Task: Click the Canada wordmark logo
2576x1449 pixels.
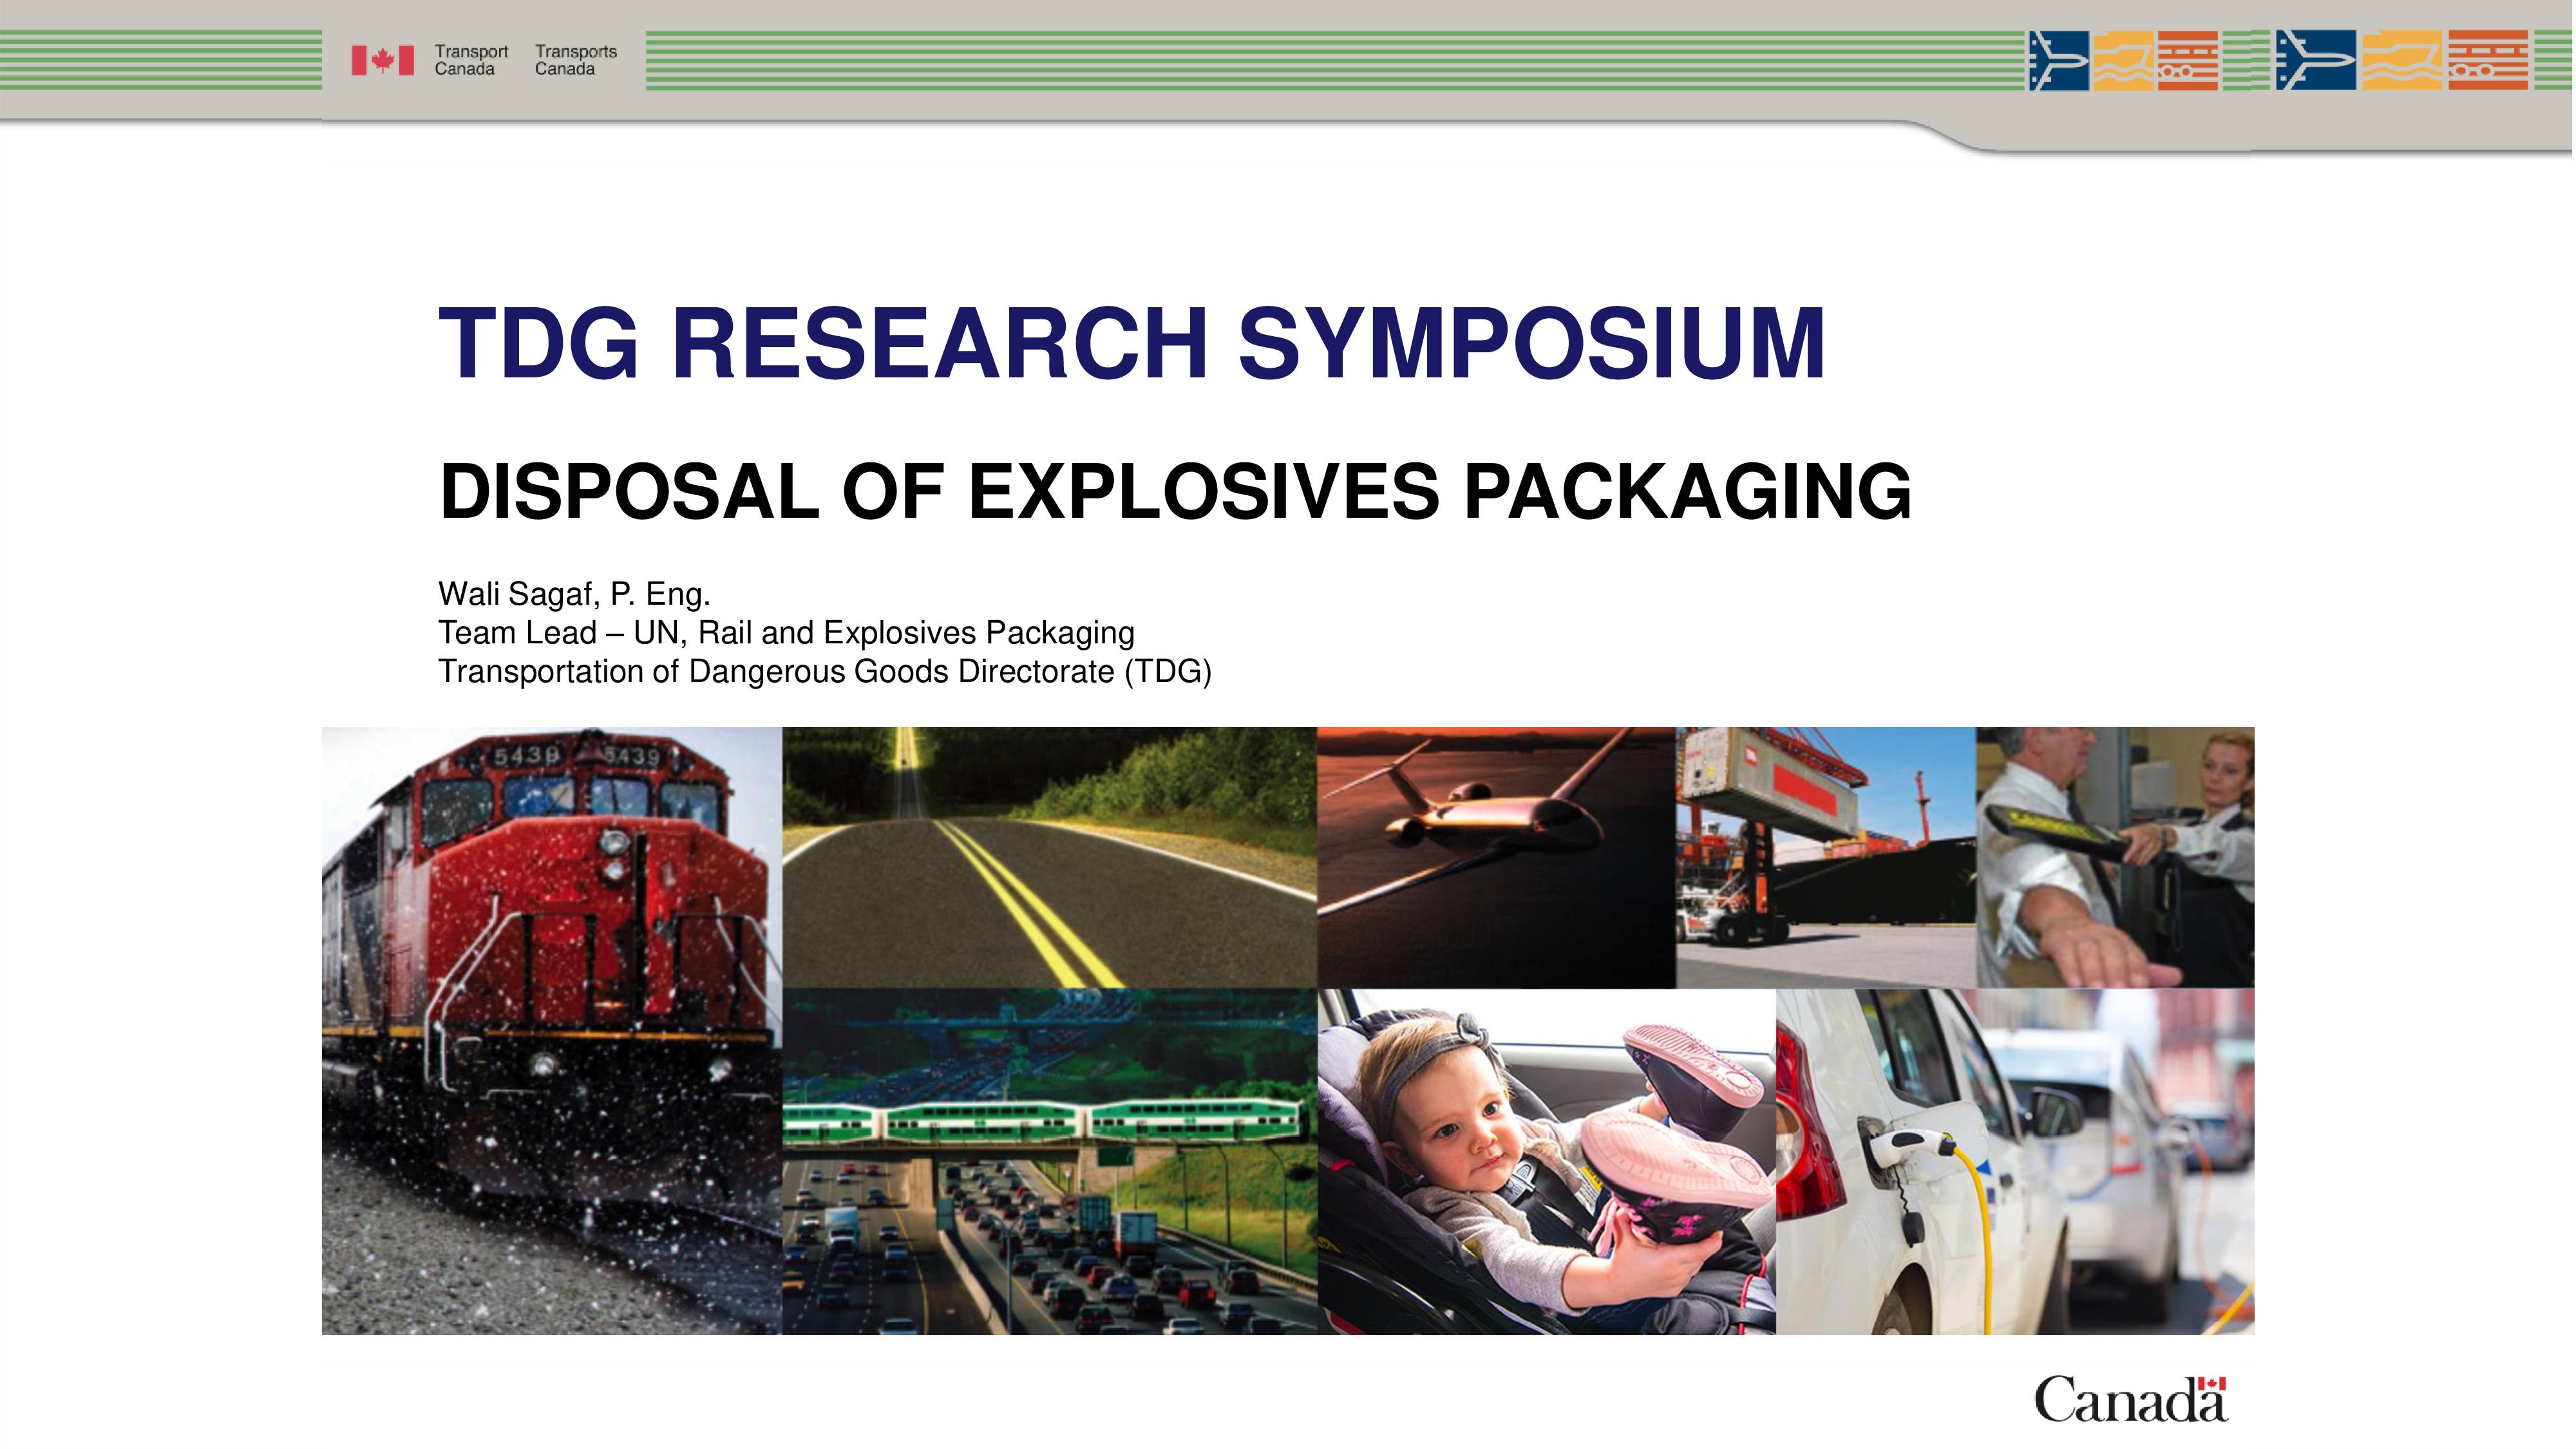Action: 2130,1400
